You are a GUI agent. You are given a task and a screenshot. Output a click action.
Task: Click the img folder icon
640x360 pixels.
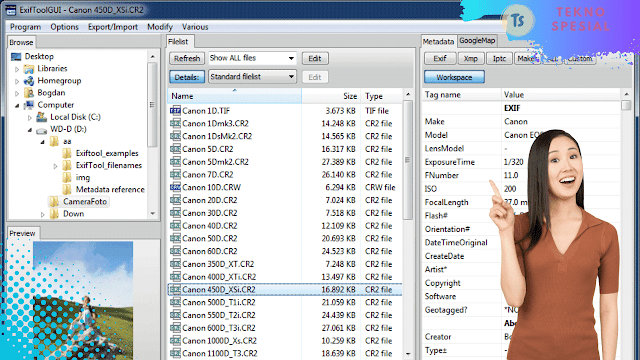[67, 178]
